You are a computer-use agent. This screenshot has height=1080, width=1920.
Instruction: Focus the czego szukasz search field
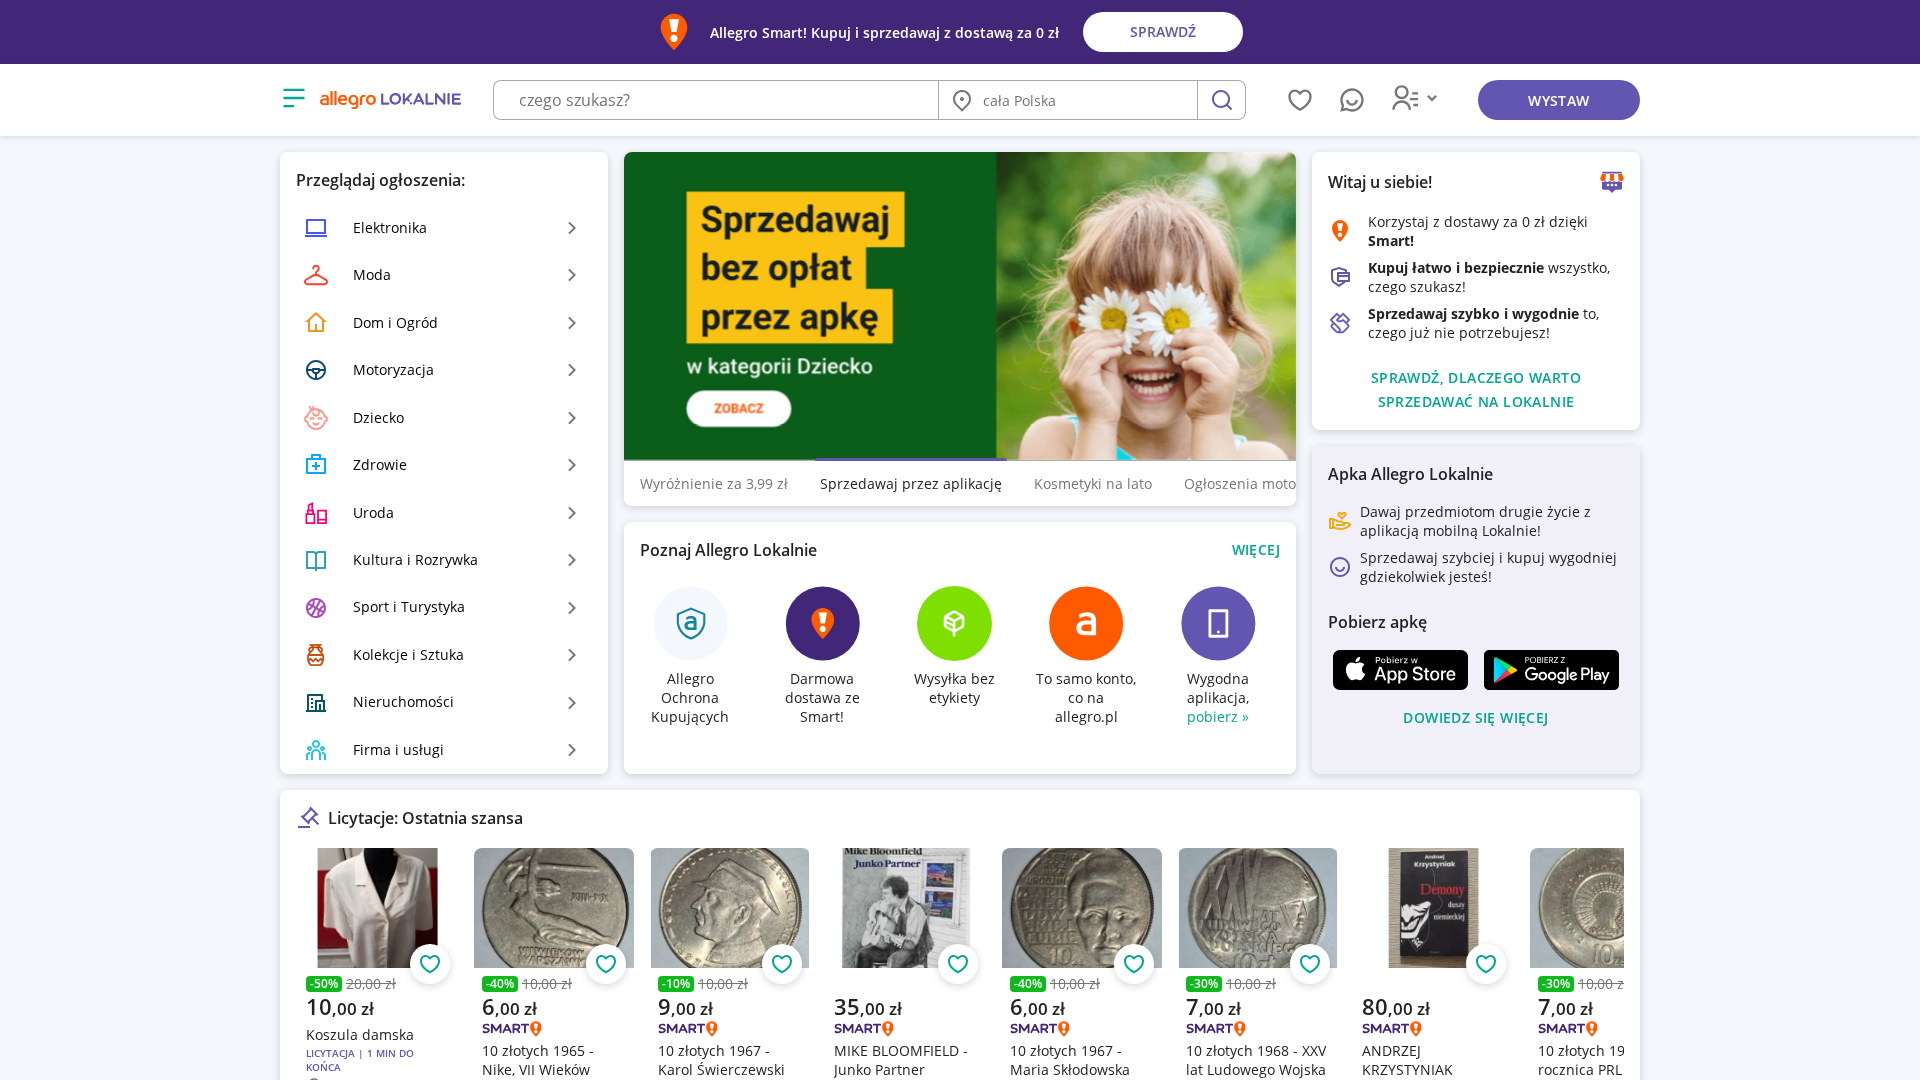click(716, 100)
